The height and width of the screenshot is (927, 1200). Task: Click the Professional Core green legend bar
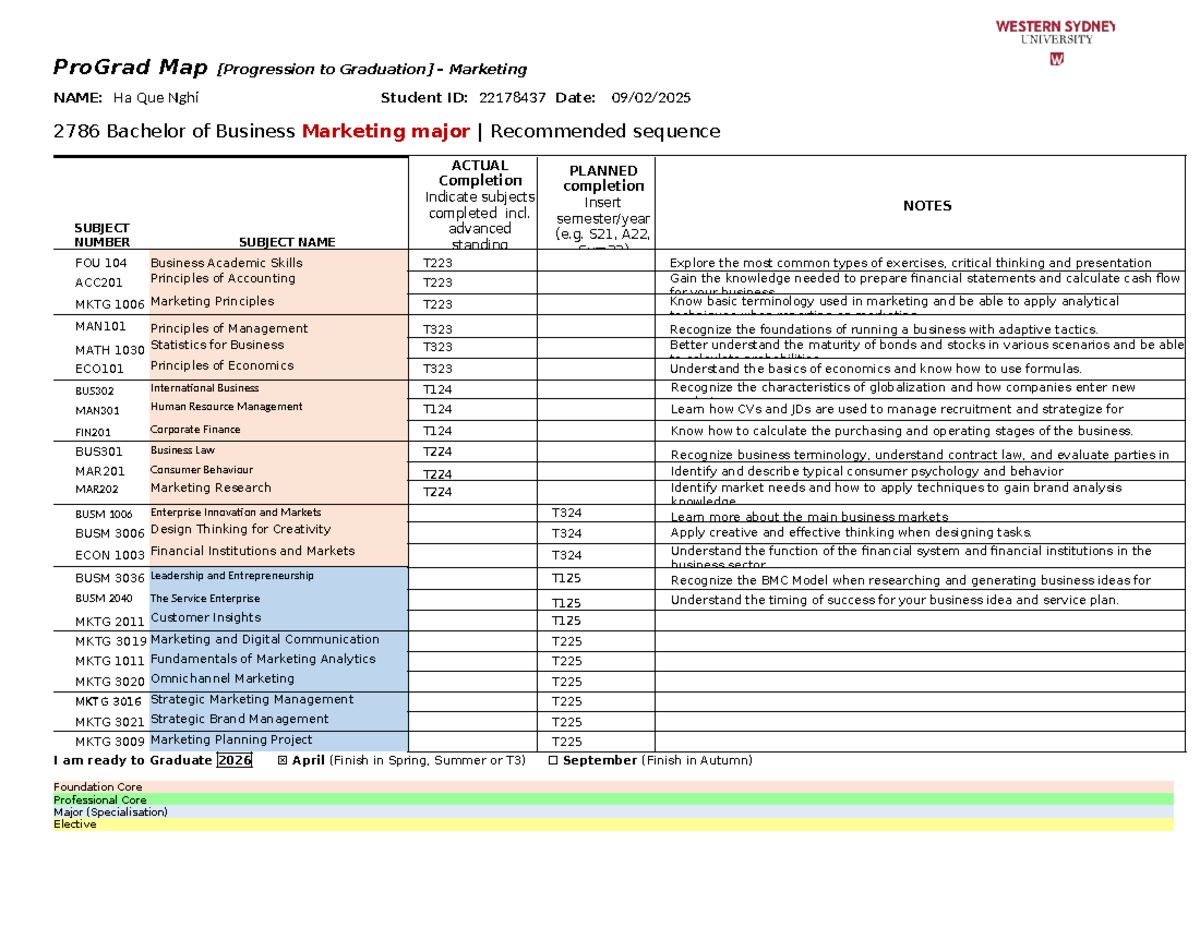click(400, 800)
